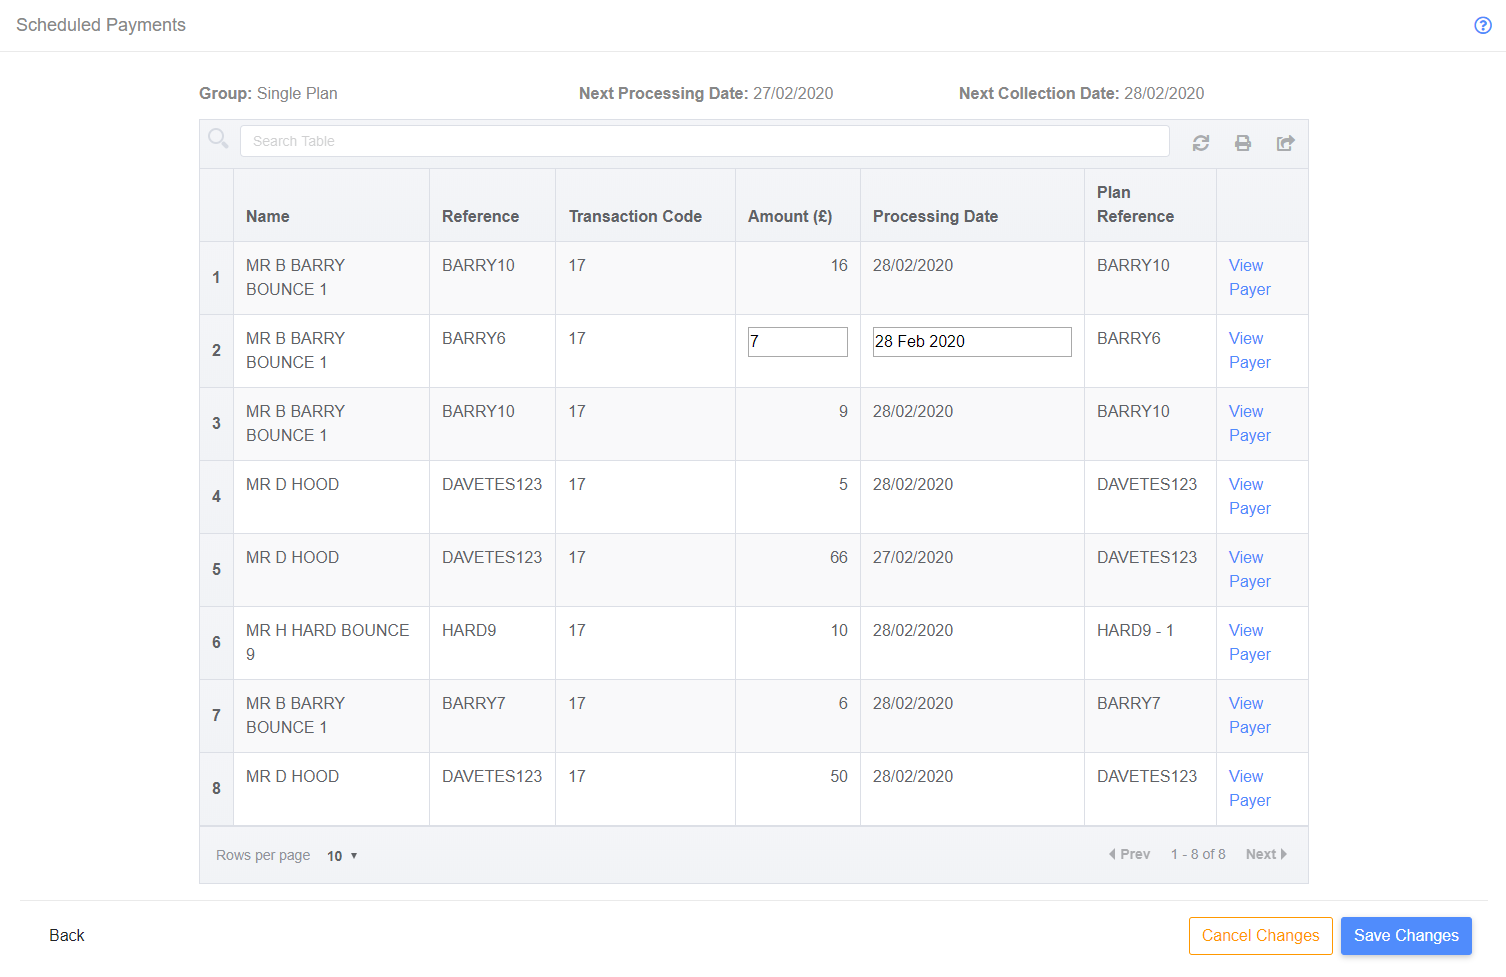View Payer for row 4 MR D HOOD

[x=1249, y=496]
